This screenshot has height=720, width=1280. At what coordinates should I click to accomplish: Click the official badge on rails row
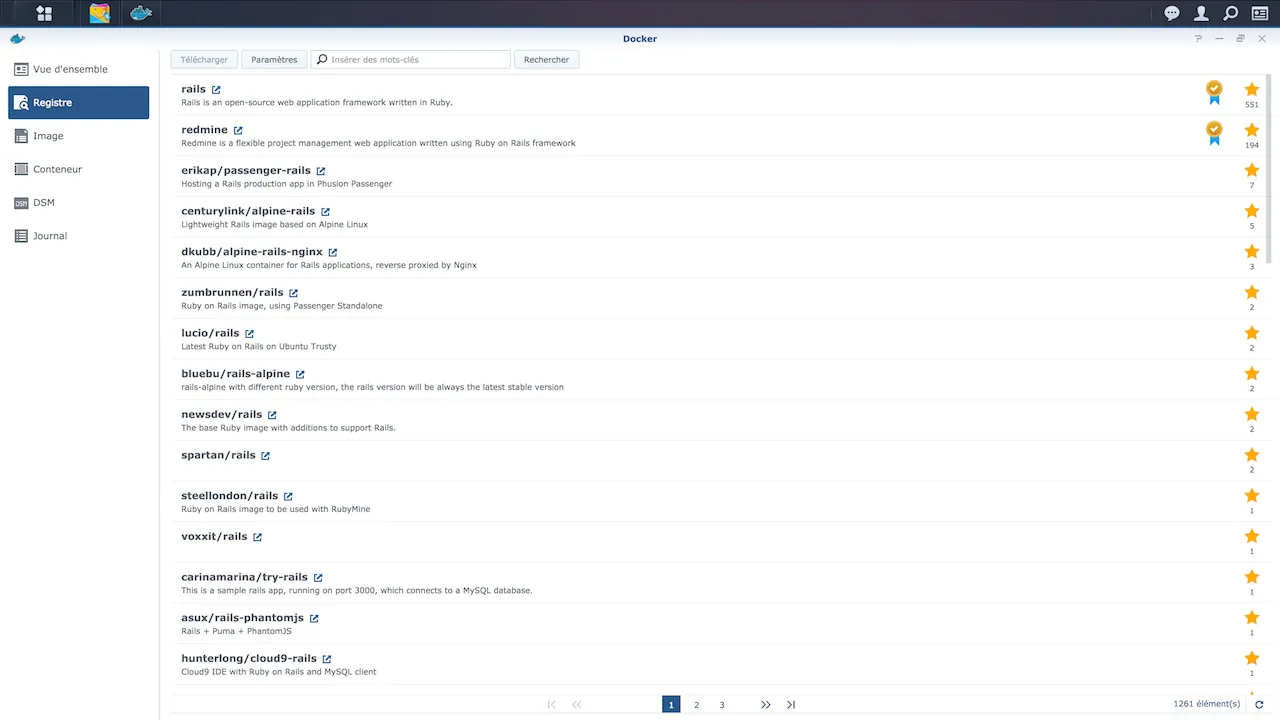(1214, 93)
